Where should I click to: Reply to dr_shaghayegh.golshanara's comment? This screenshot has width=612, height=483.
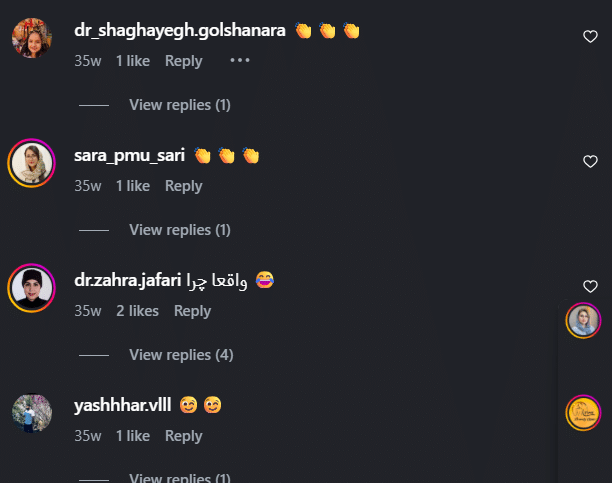pyautogui.click(x=183, y=61)
